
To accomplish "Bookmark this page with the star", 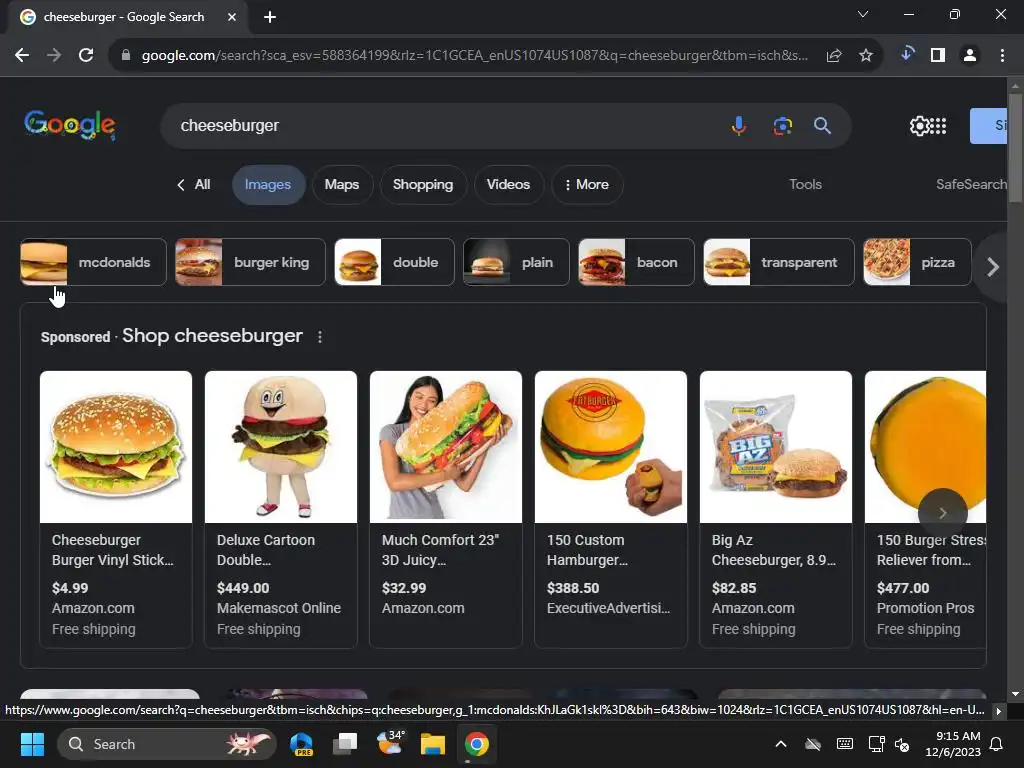I will 866,56.
